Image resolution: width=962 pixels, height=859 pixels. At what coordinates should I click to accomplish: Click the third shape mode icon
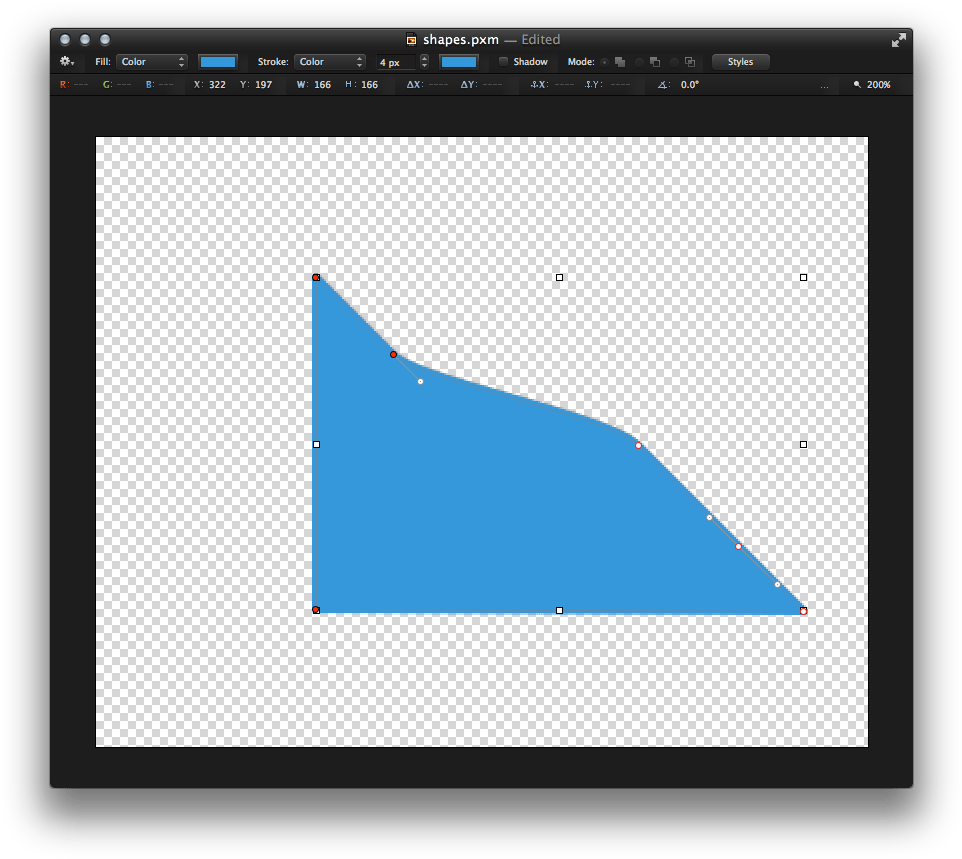[x=690, y=62]
